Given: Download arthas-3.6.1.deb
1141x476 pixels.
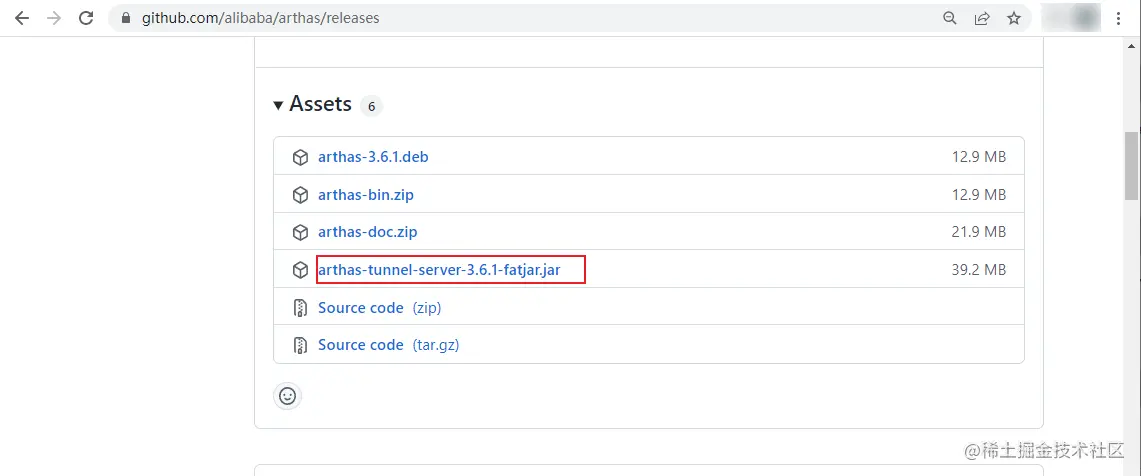Looking at the screenshot, I should coord(373,157).
